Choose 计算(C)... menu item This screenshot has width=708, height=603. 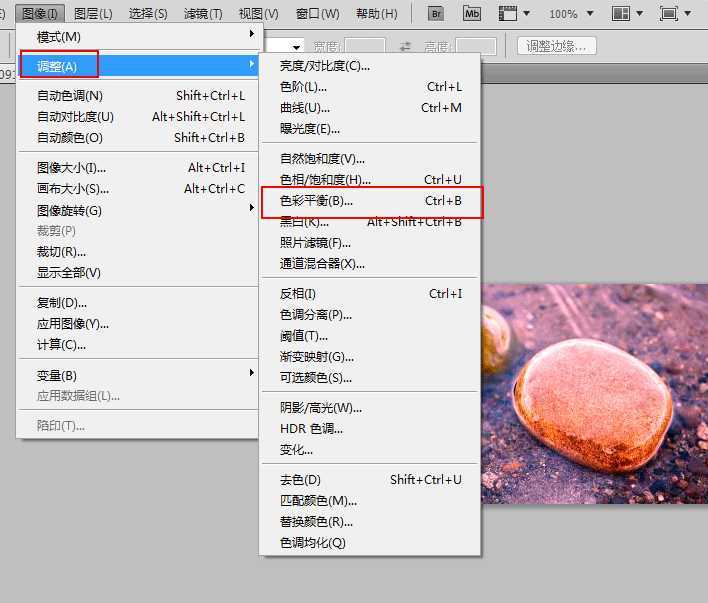coord(138,345)
